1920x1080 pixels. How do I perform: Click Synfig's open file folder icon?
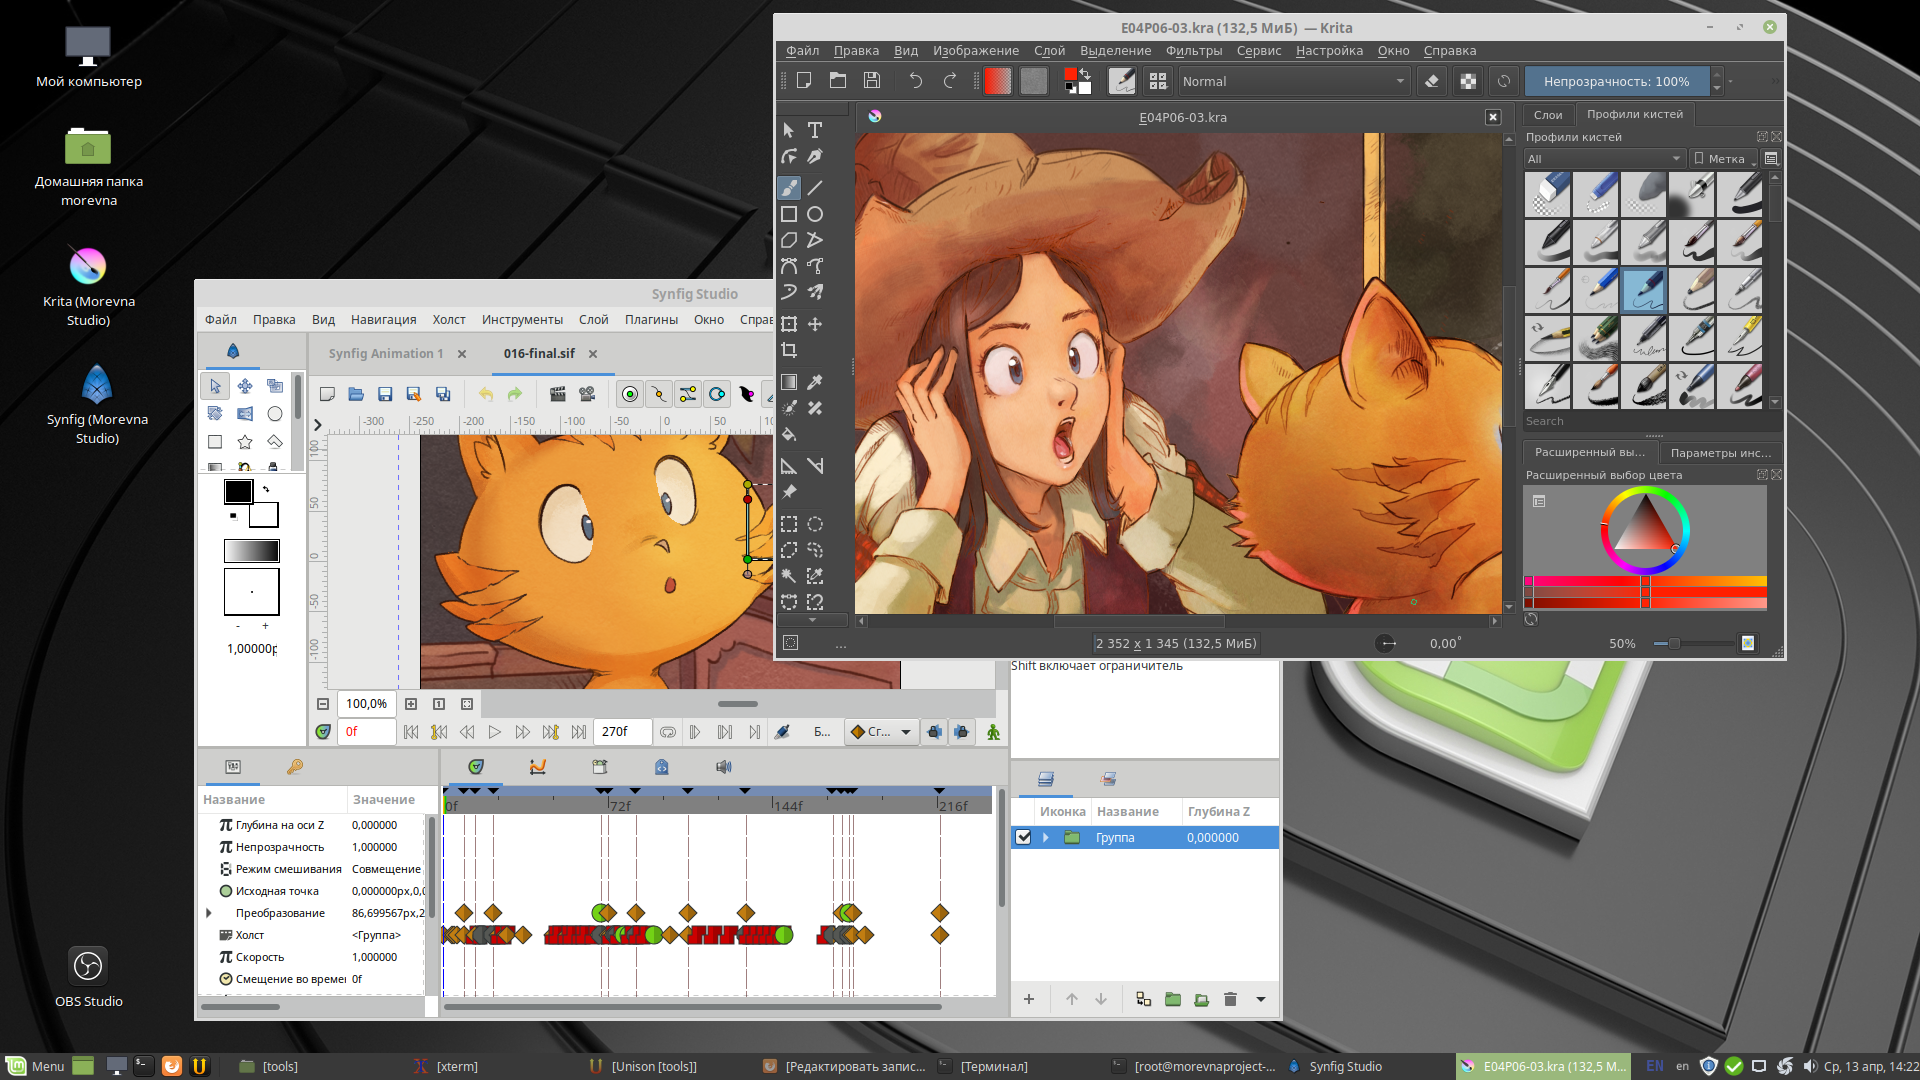(x=356, y=394)
